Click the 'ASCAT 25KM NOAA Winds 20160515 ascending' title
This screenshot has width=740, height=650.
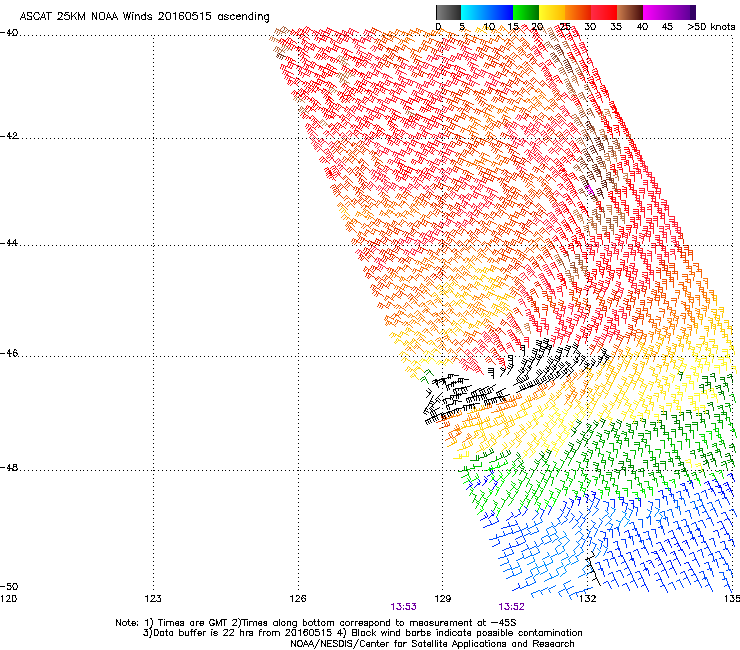144,17
